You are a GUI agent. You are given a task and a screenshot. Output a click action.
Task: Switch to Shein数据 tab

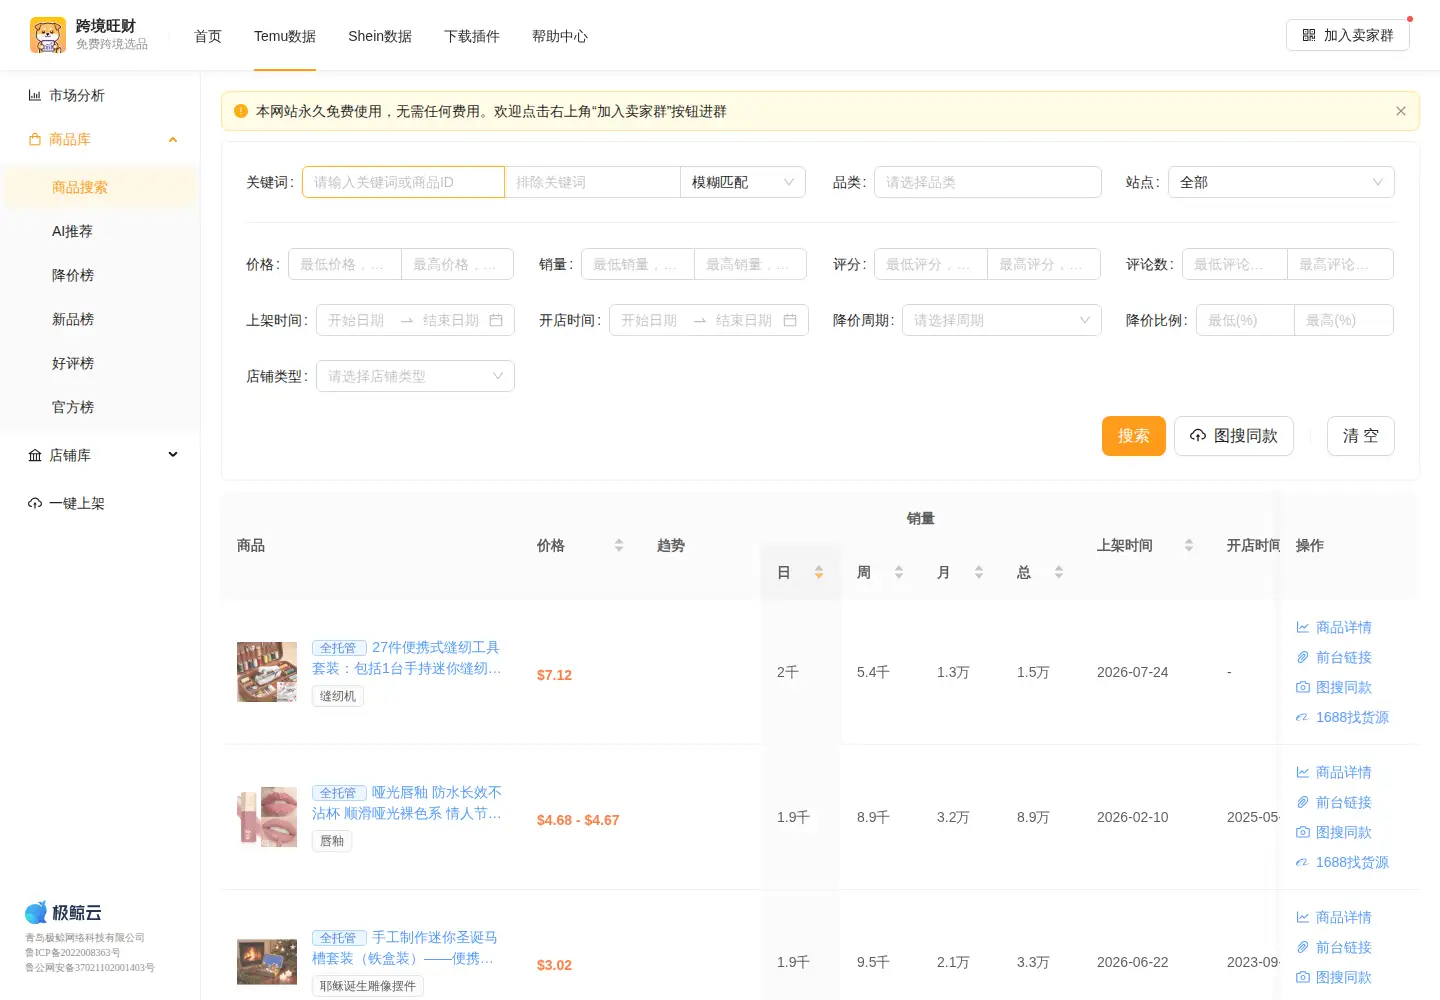pyautogui.click(x=380, y=36)
